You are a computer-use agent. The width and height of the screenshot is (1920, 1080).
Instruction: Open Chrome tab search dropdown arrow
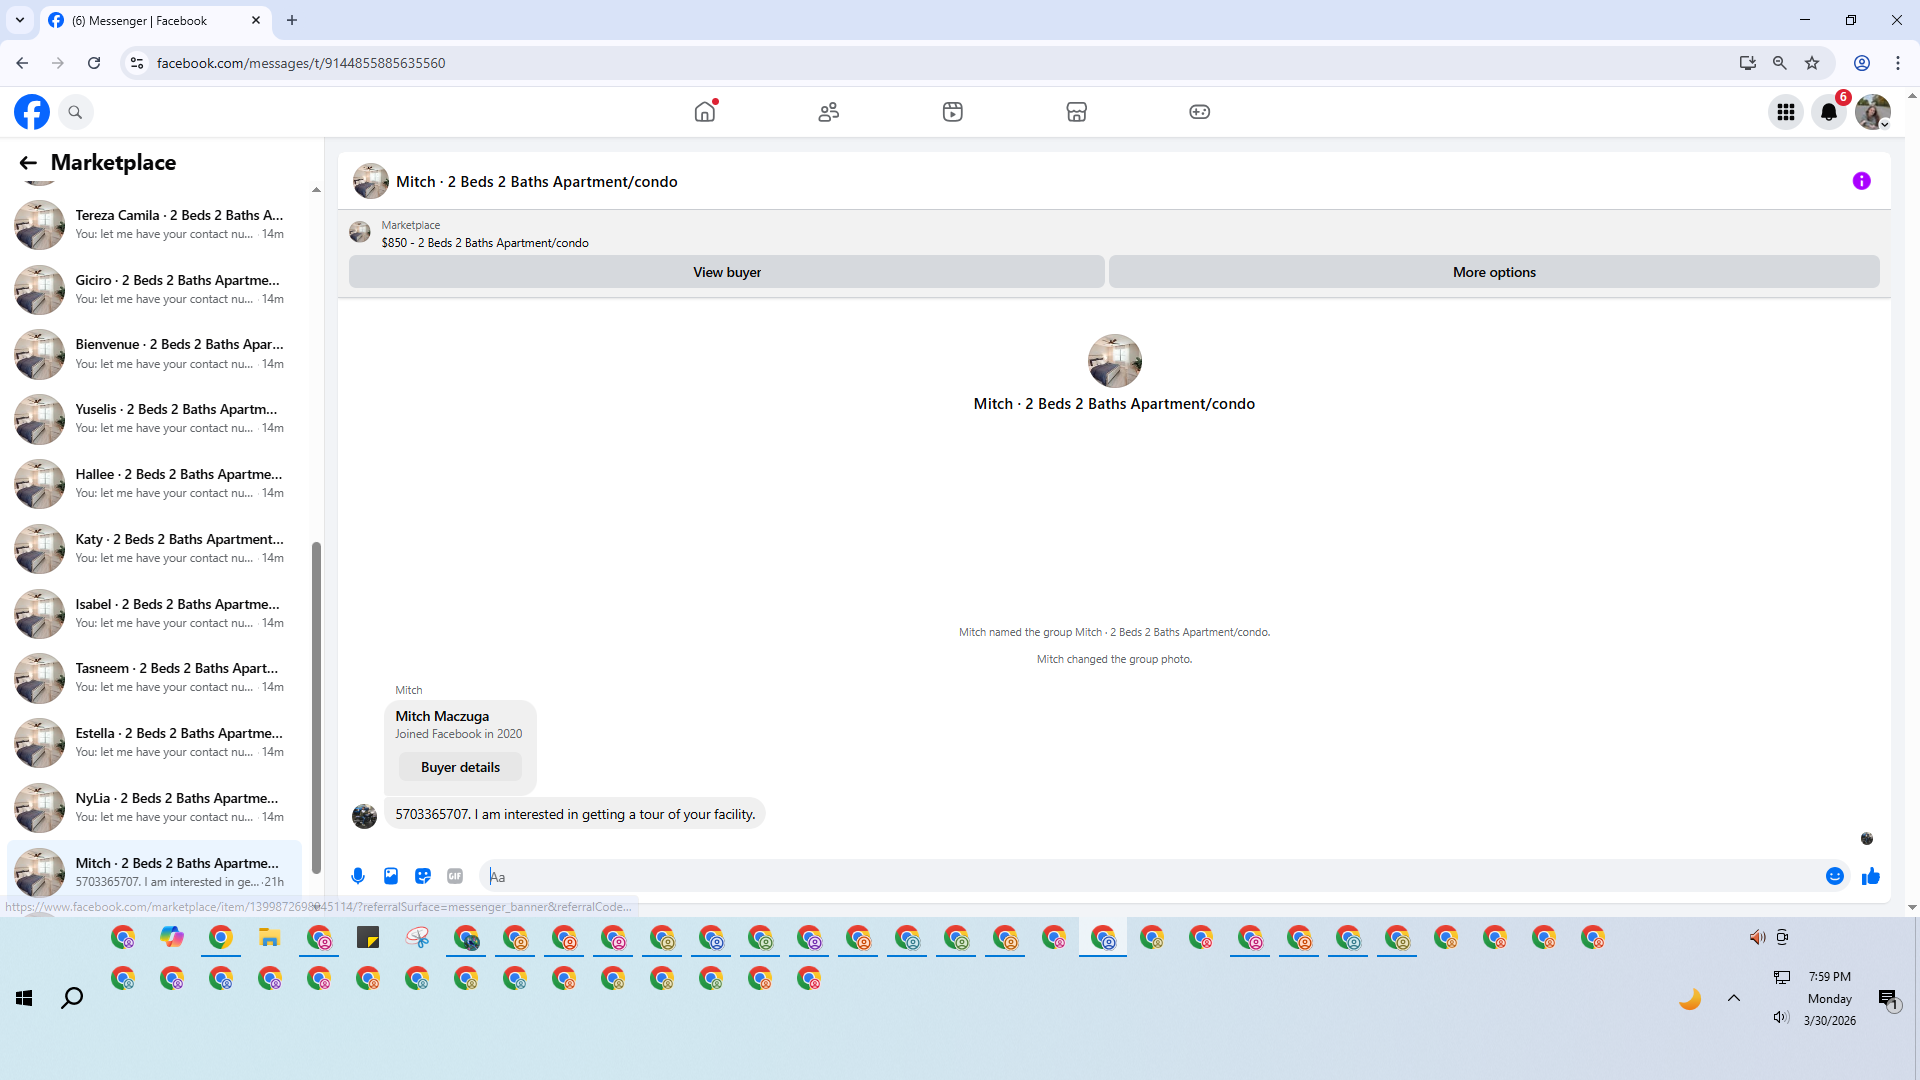click(x=19, y=20)
